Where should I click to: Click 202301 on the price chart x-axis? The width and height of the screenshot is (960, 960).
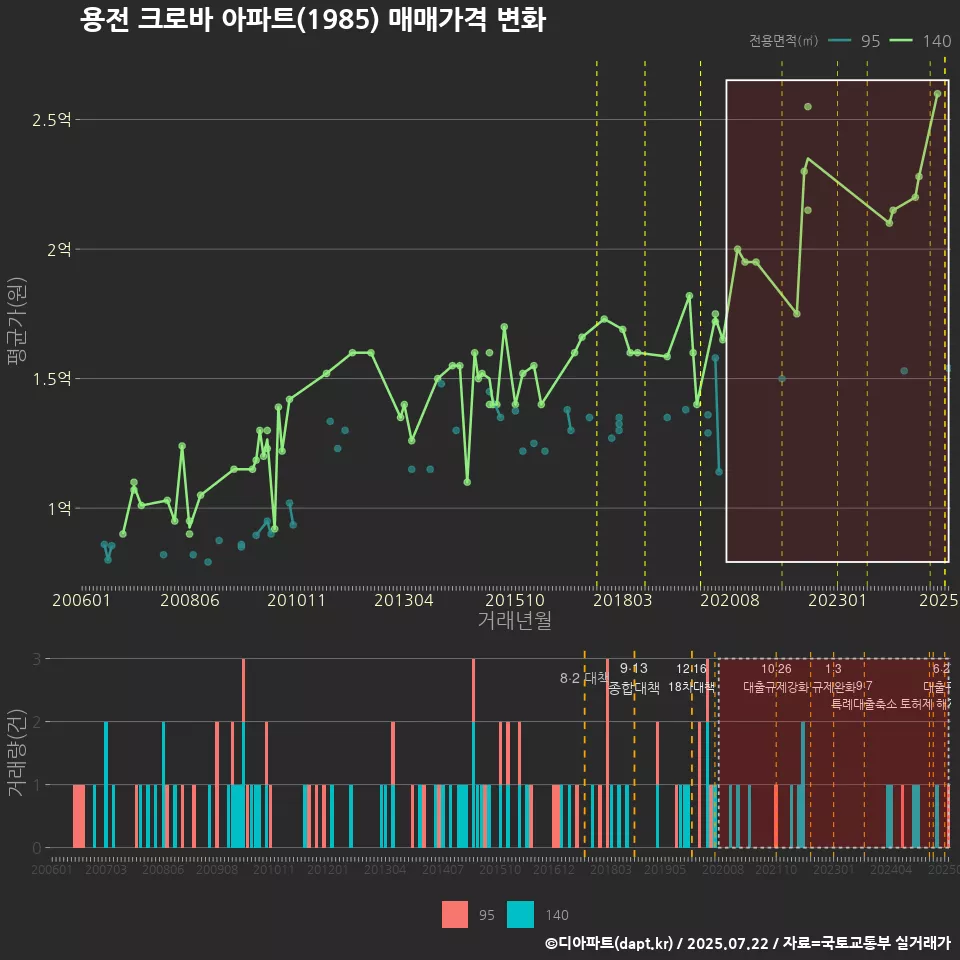point(838,600)
